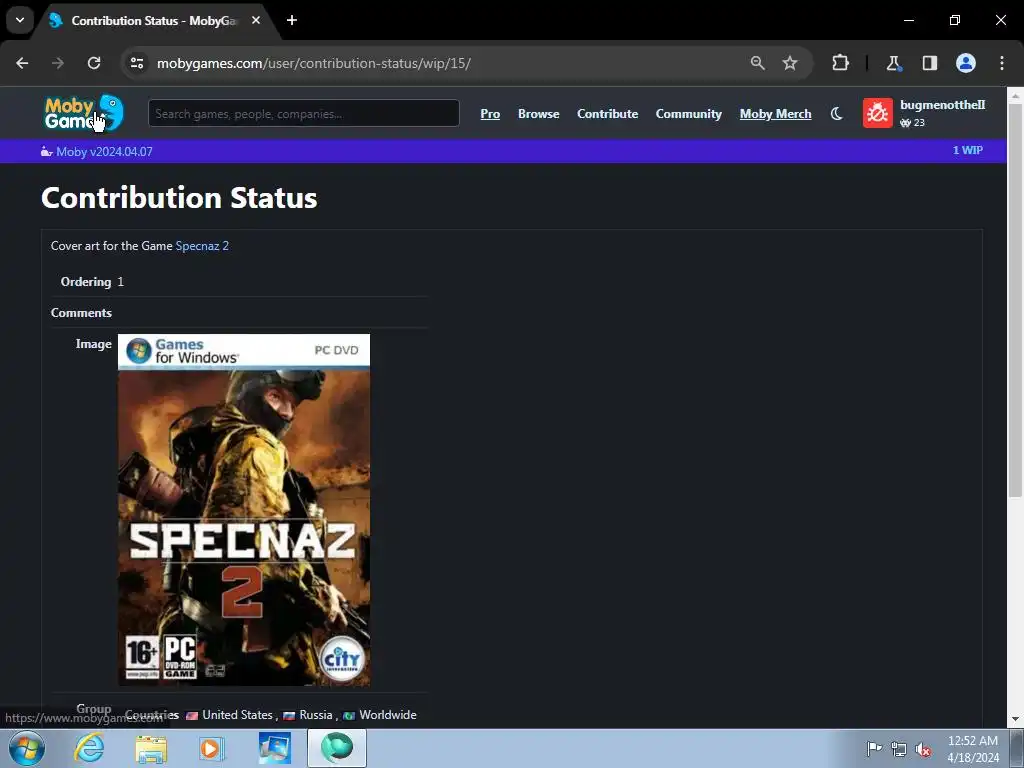This screenshot has width=1024, height=768.
Task: Go back to the previous page
Action: point(22,63)
